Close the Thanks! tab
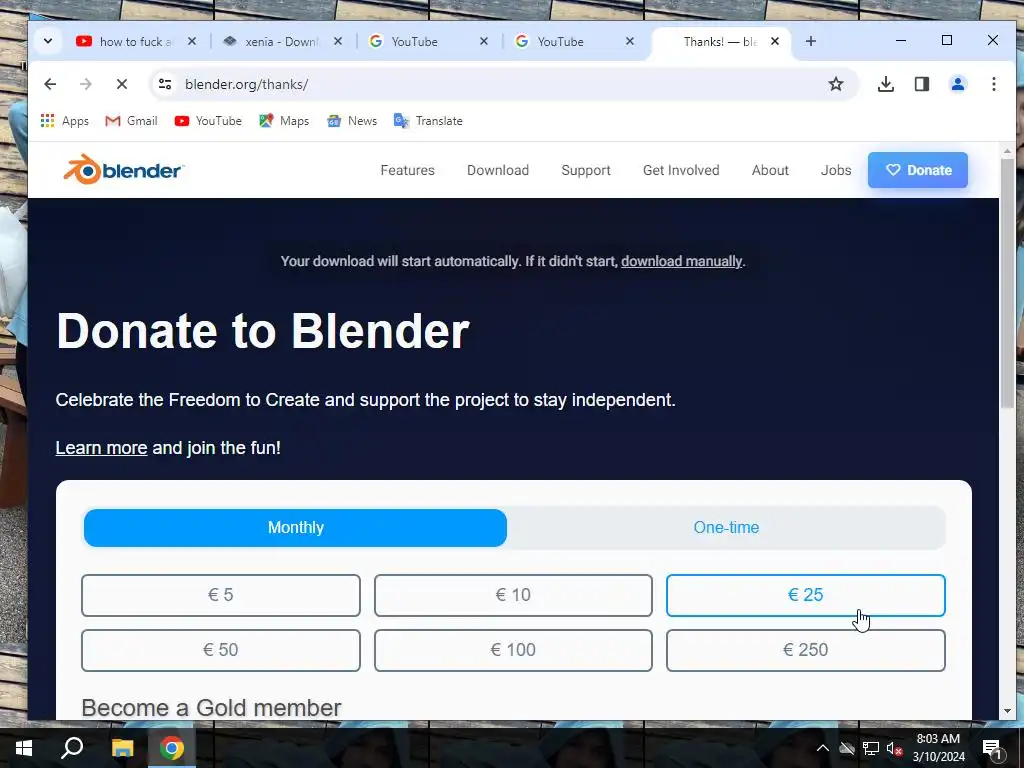1024x768 pixels. coord(775,41)
